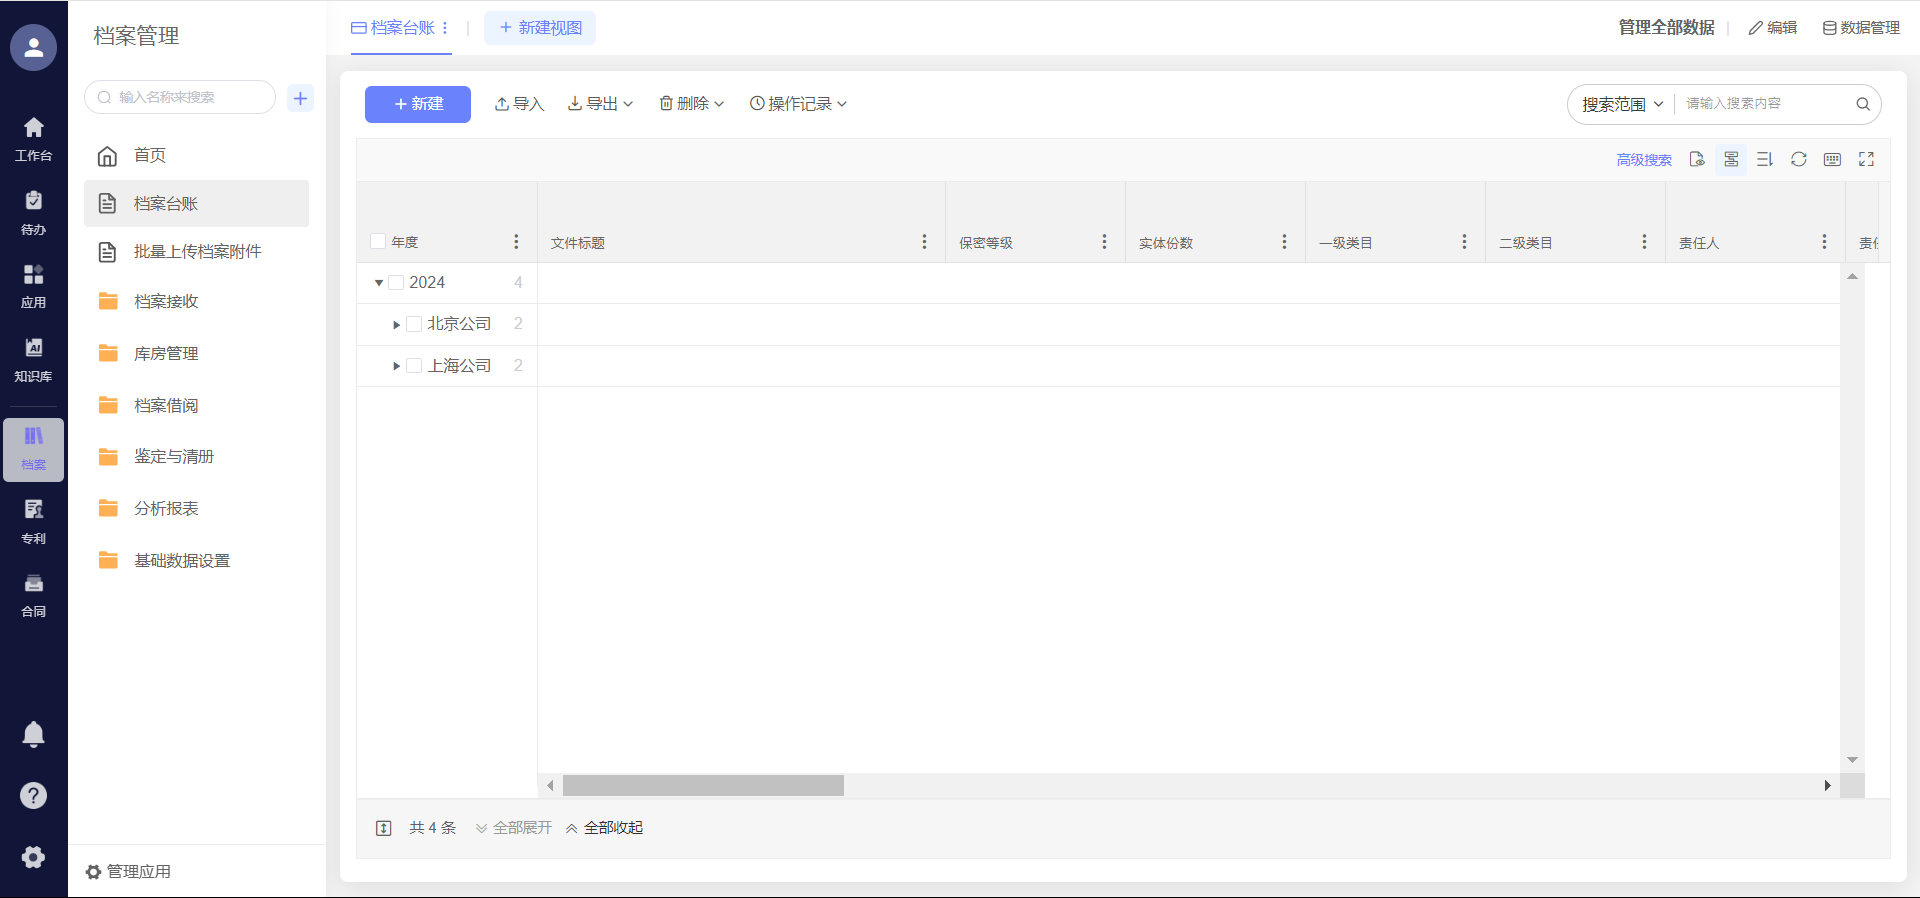Click the blue 新建 button
The width and height of the screenshot is (1920, 898).
click(x=417, y=104)
